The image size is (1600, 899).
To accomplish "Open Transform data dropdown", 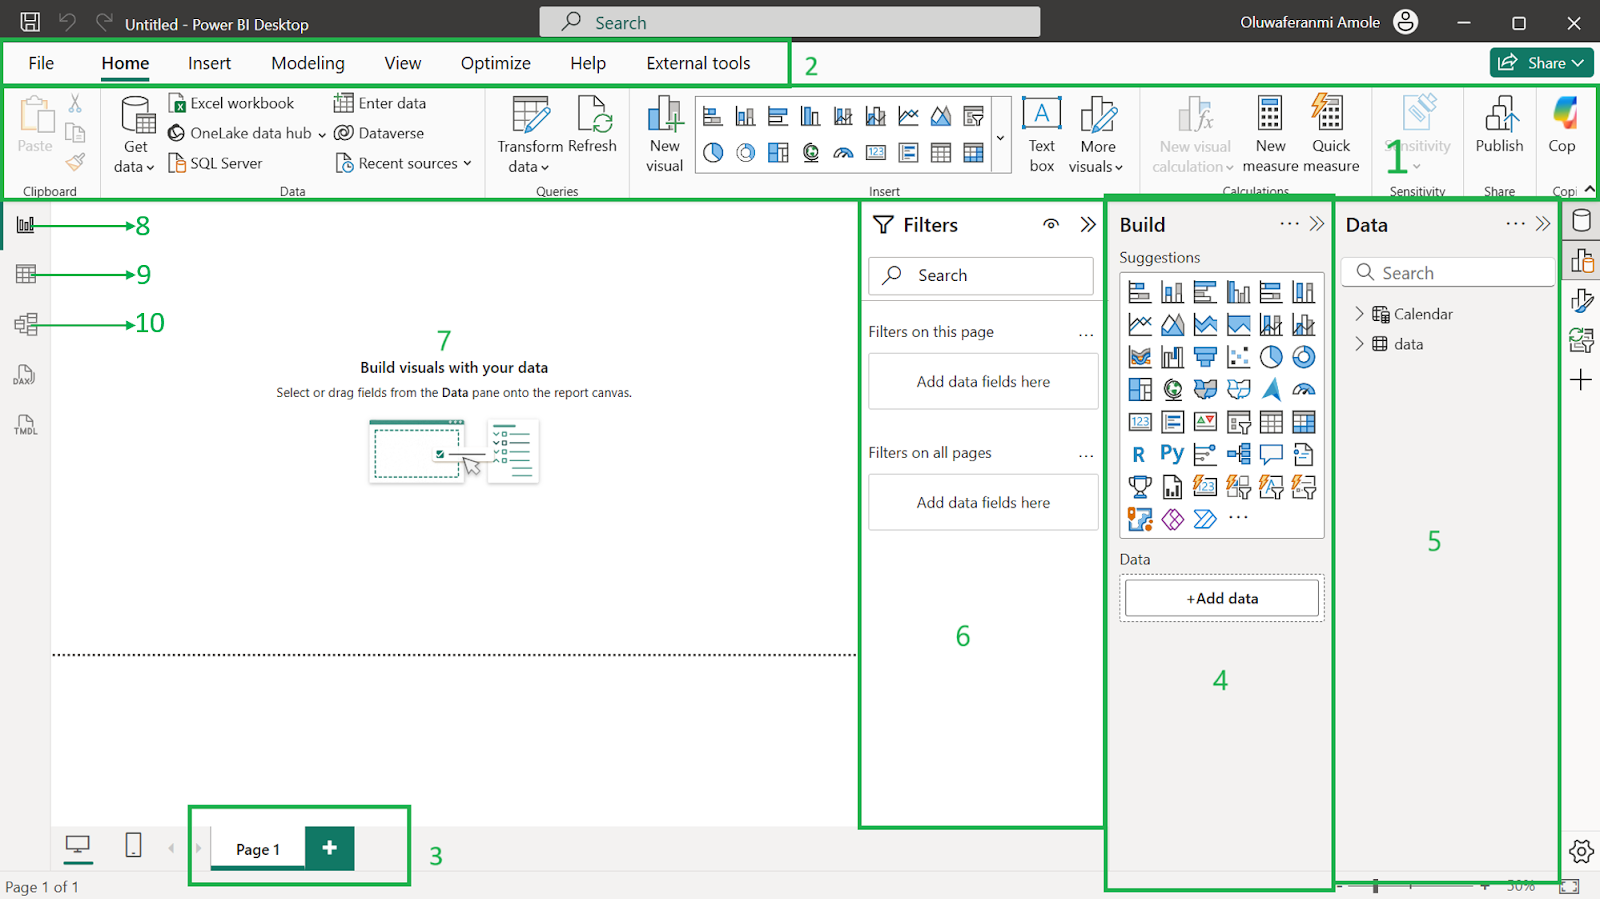I will 530,135.
